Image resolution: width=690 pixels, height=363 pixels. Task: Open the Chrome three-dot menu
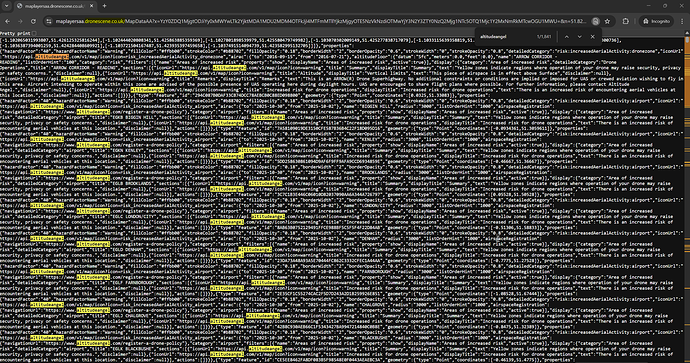pos(682,21)
